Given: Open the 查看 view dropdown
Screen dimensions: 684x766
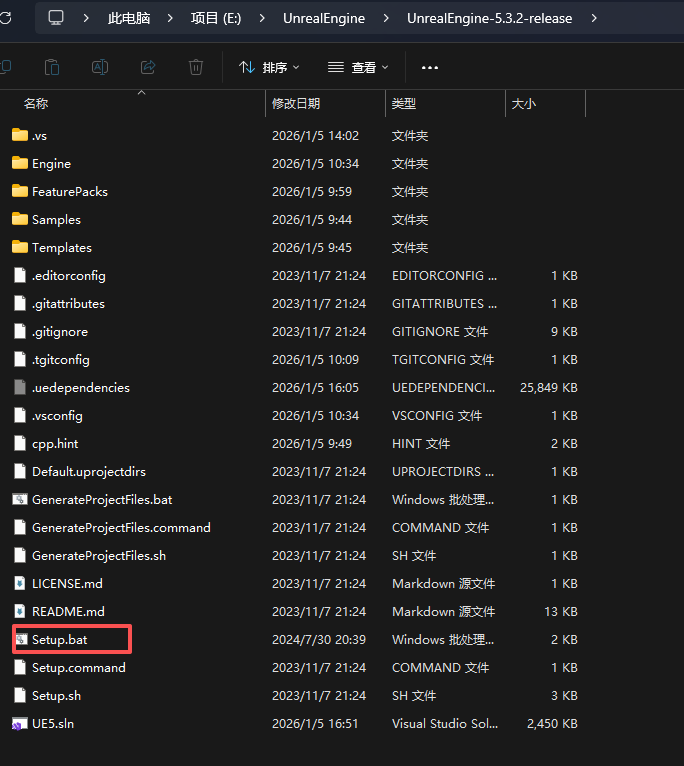Looking at the screenshot, I should click(x=358, y=67).
